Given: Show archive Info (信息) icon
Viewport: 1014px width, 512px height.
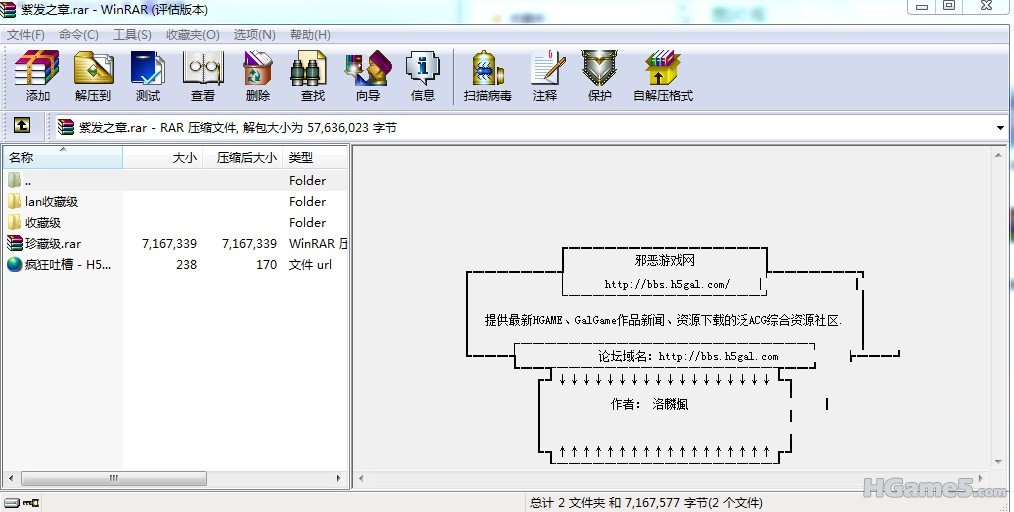Looking at the screenshot, I should pyautogui.click(x=422, y=76).
